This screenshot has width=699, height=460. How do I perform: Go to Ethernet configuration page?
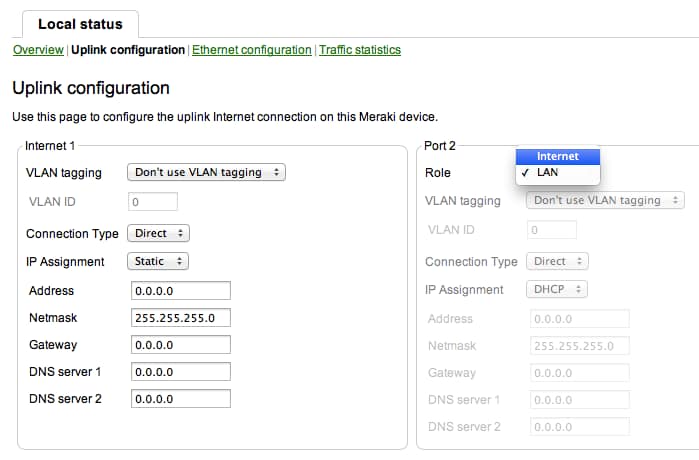(x=252, y=50)
